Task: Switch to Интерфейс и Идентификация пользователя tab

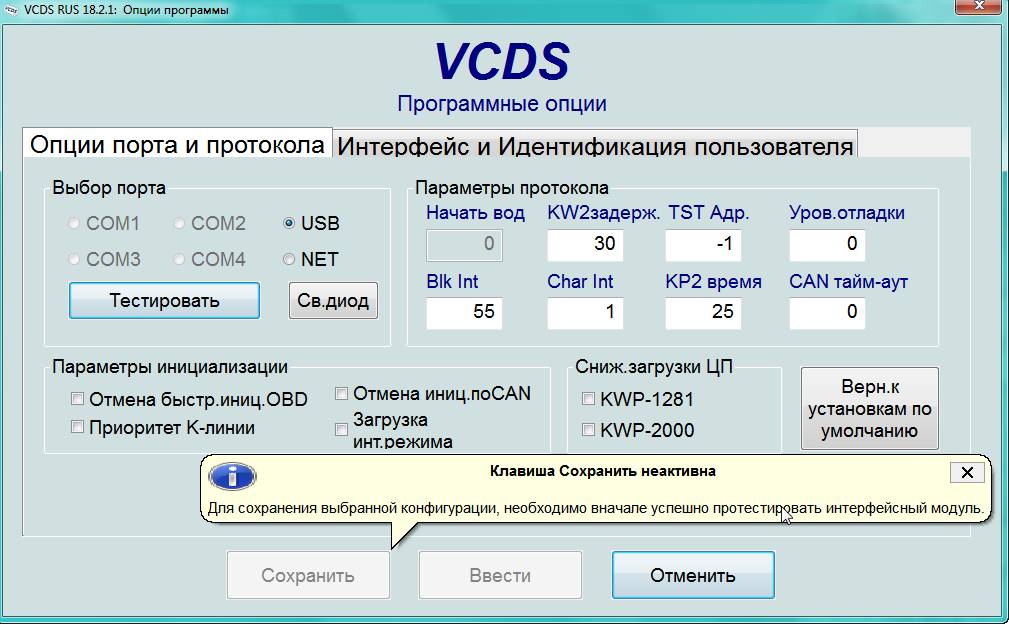Action: 595,146
